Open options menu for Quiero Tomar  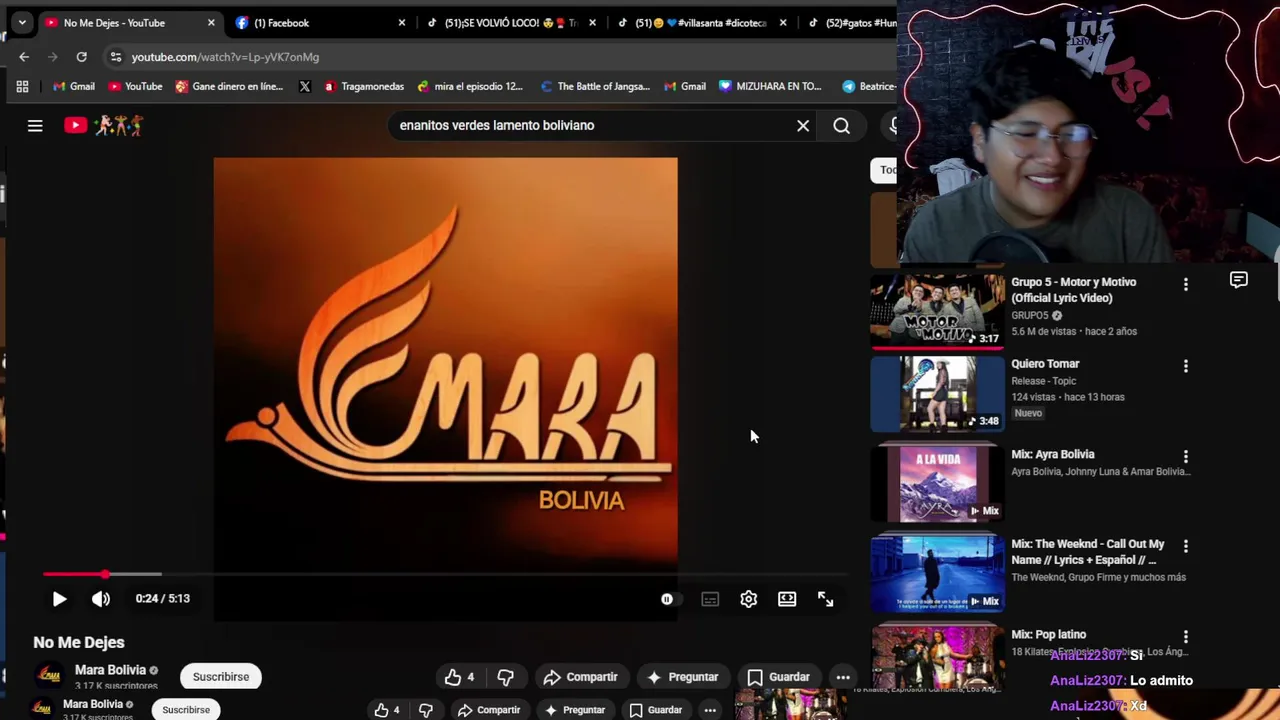pyautogui.click(x=1186, y=367)
